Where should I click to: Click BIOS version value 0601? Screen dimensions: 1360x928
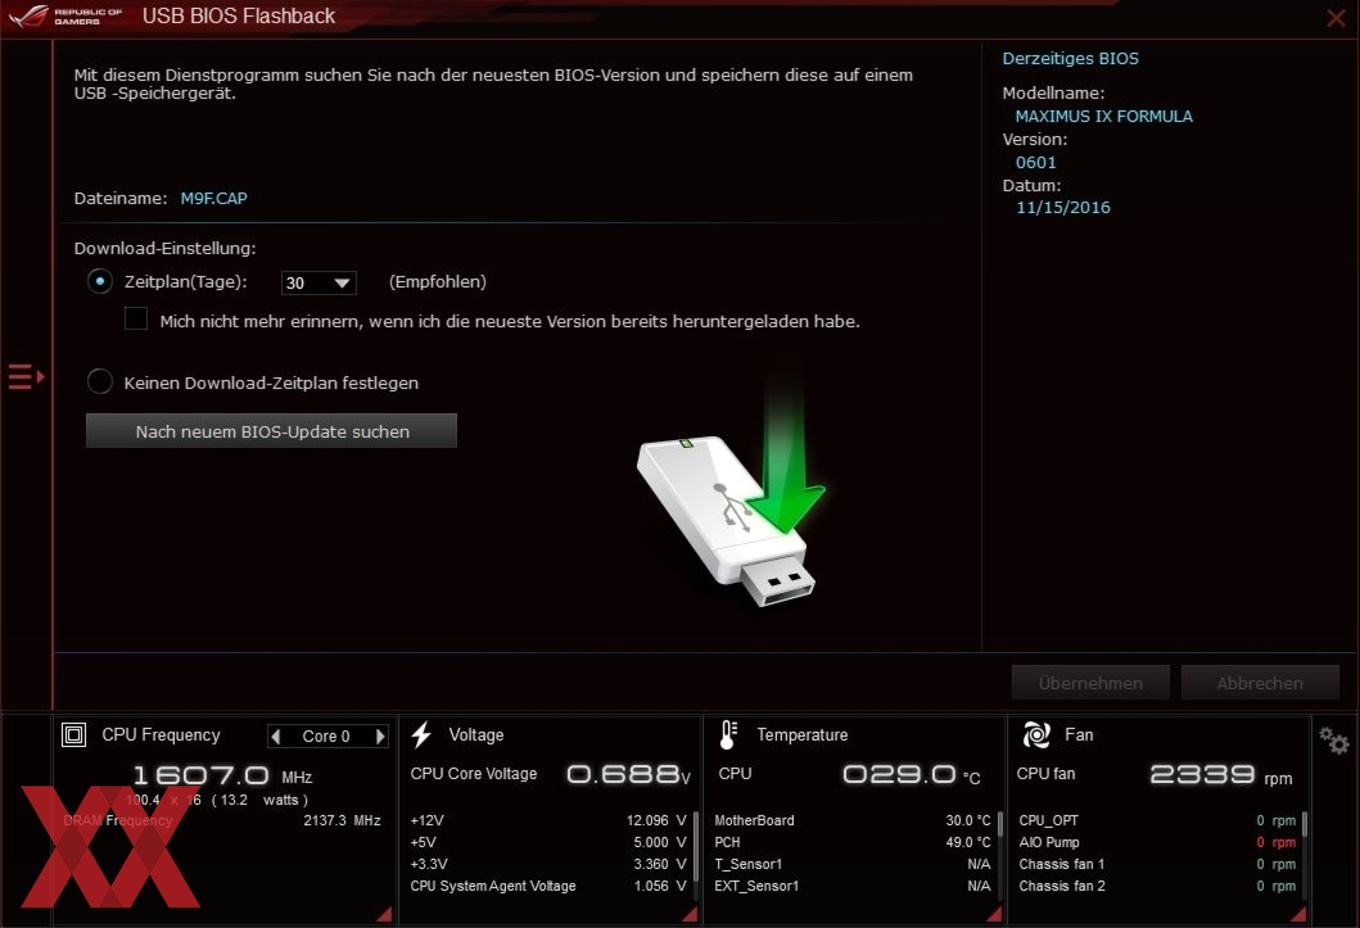1036,162
